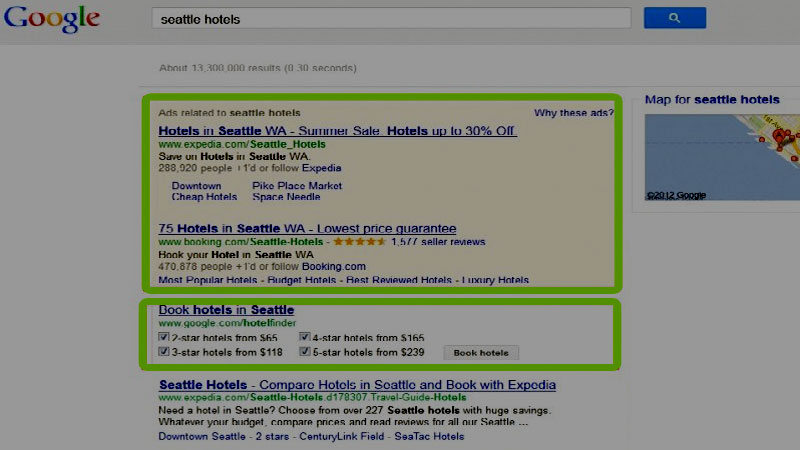Click the www.google.com/hotelfinder URL
Image resolution: width=800 pixels, height=450 pixels.
click(227, 323)
